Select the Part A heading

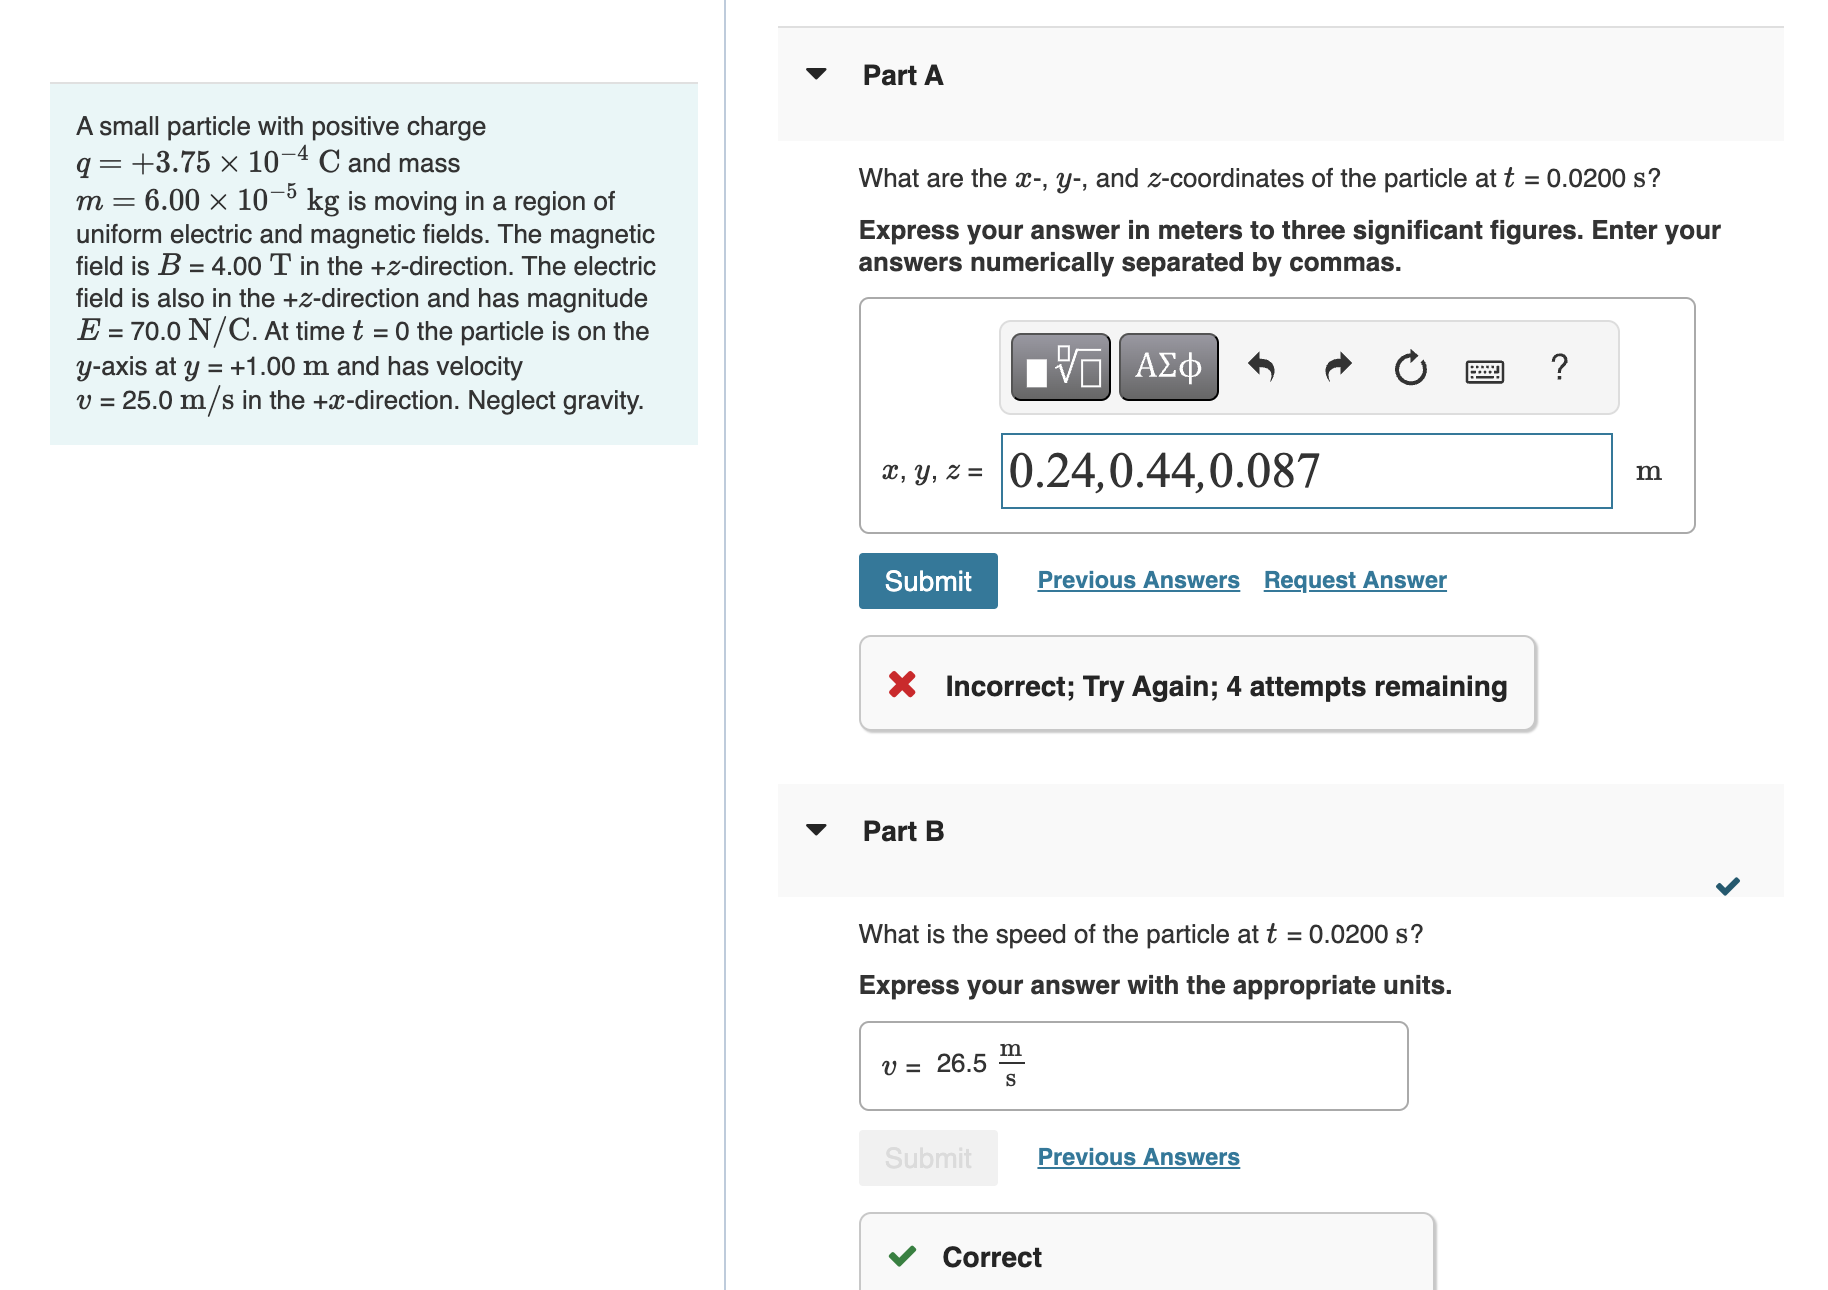901,74
